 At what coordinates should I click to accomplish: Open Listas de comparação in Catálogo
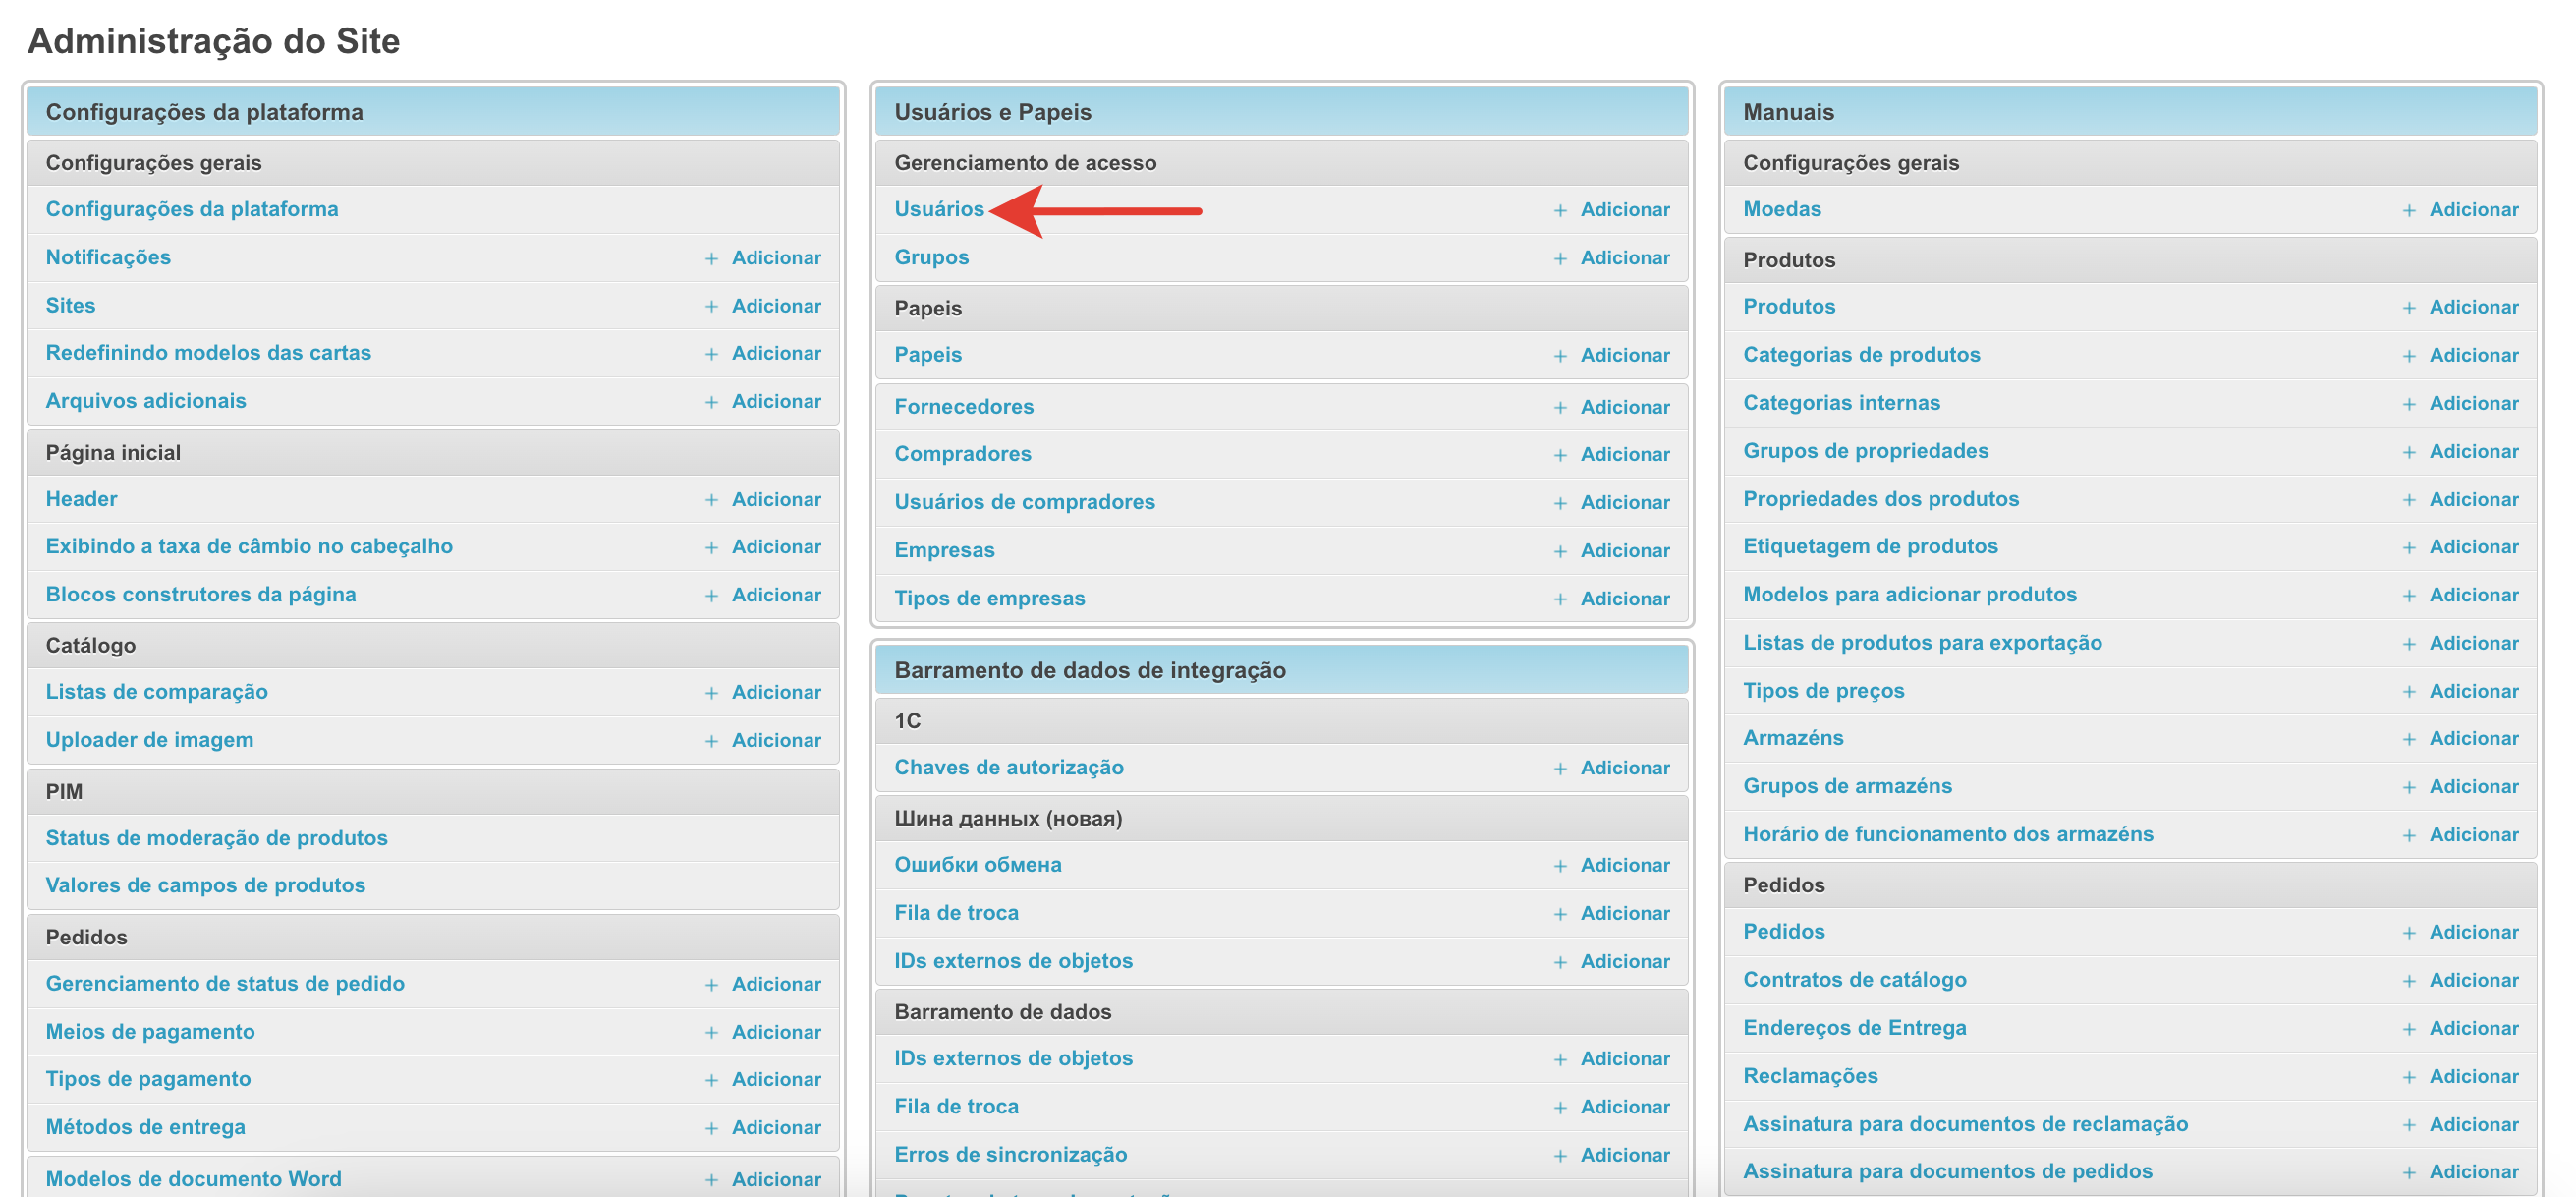156,691
